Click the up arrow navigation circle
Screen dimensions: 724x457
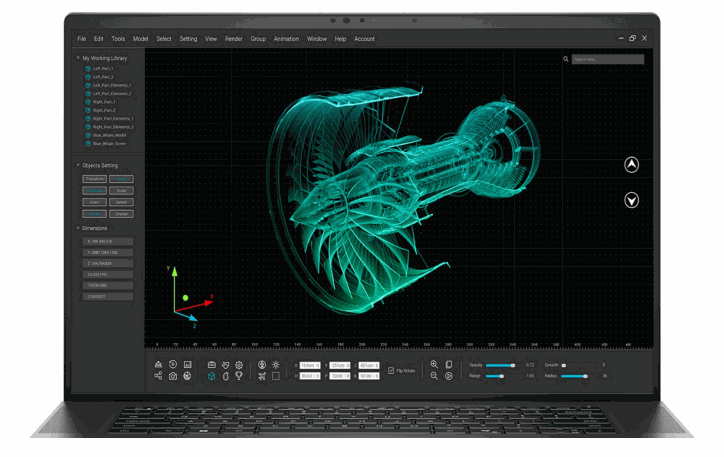(x=632, y=165)
